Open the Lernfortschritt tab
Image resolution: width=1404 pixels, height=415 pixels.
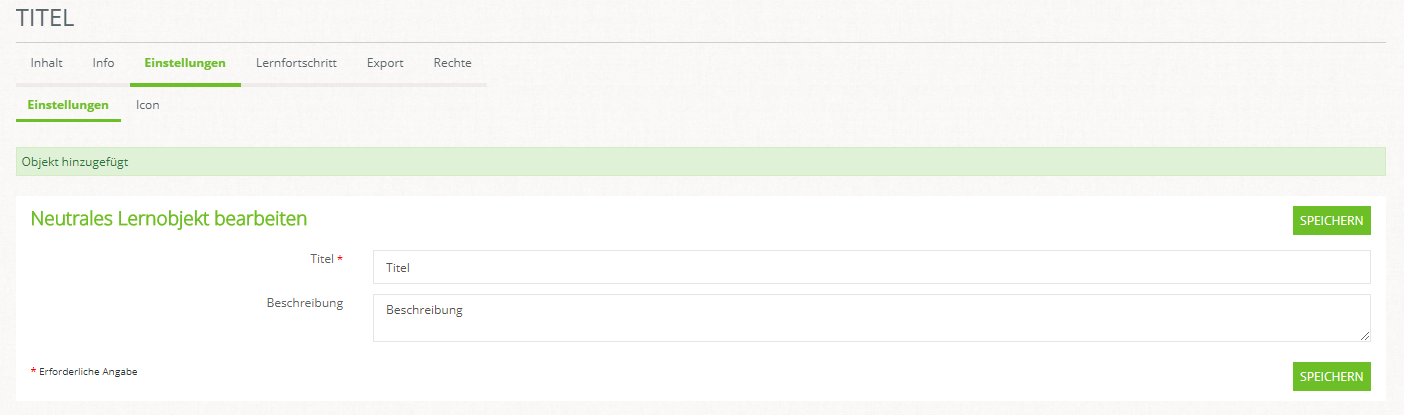point(296,63)
